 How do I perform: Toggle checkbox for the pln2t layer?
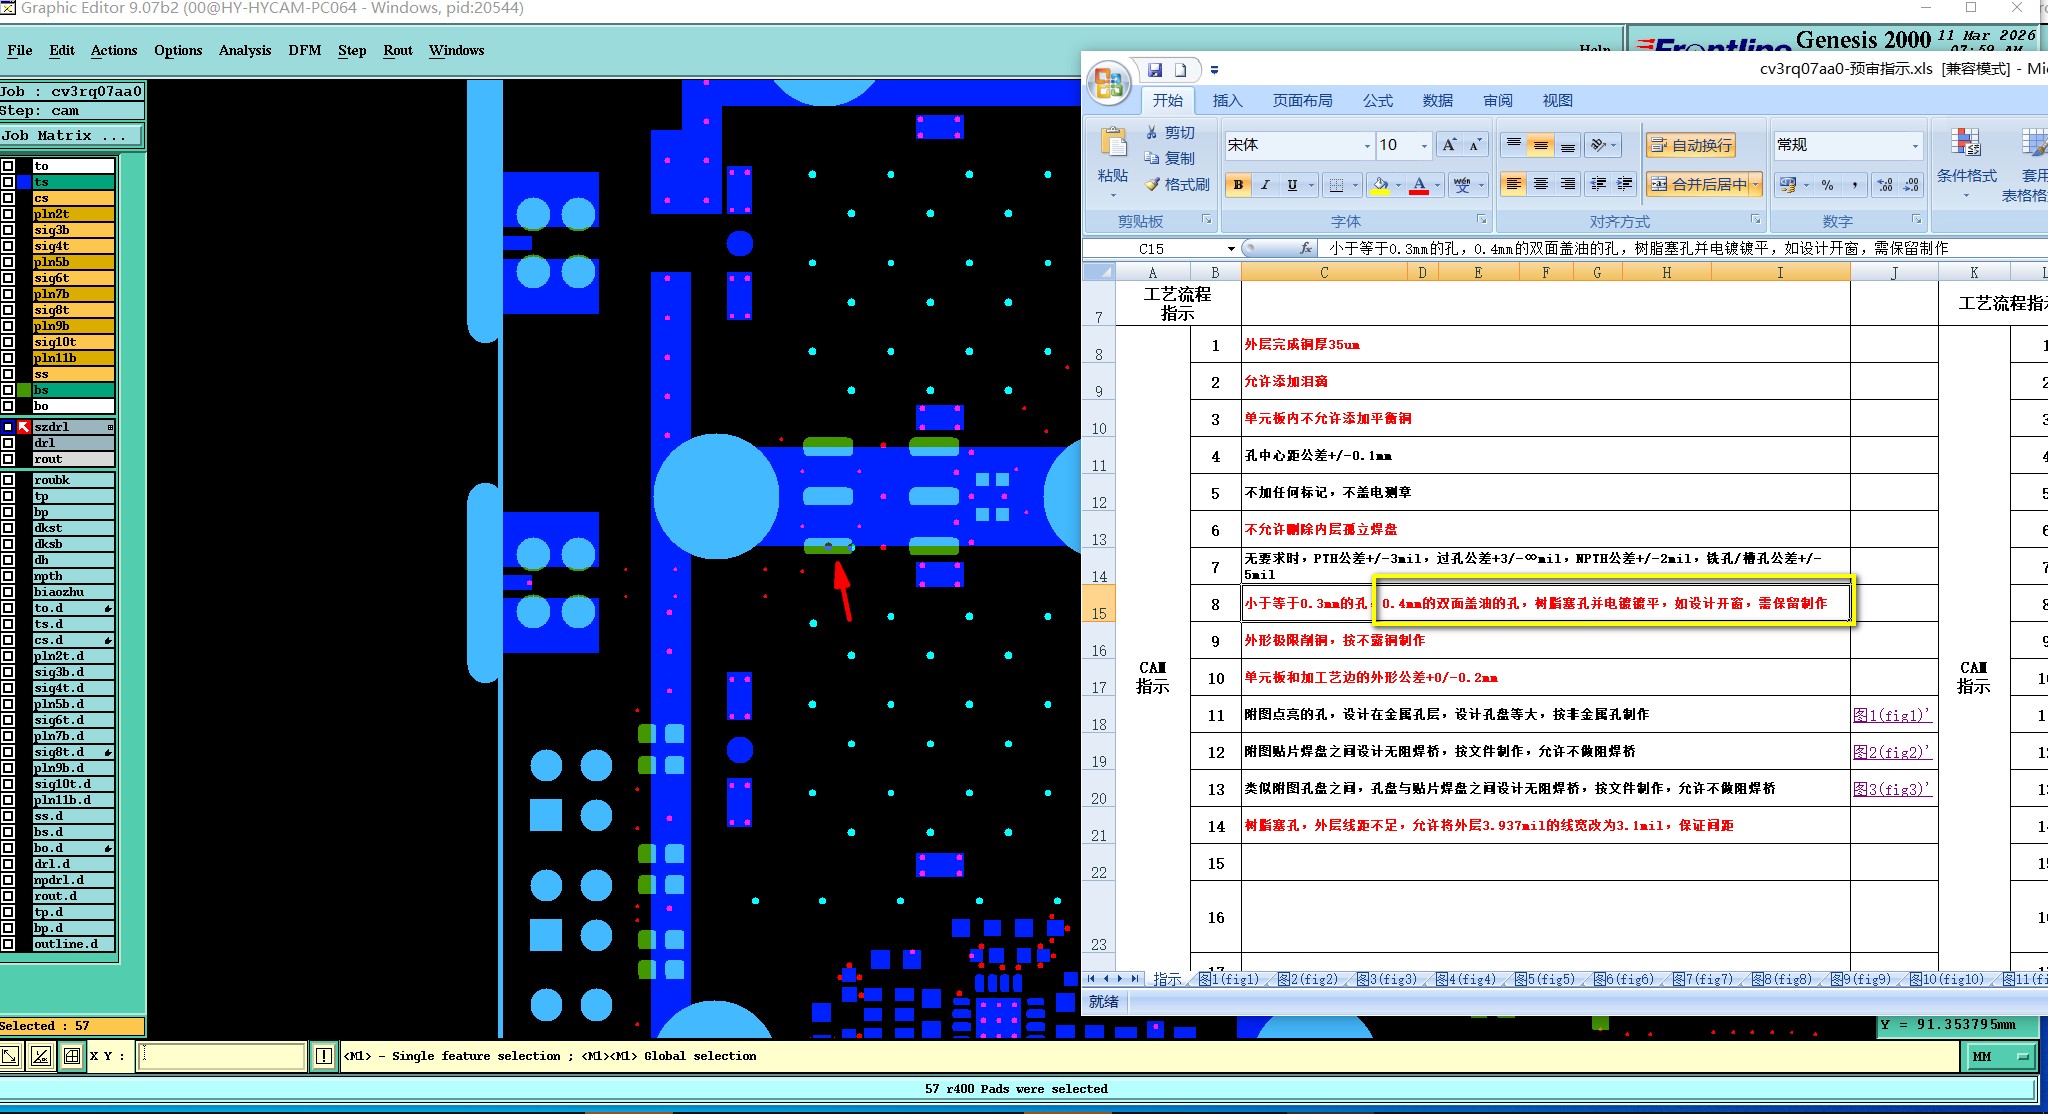pyautogui.click(x=8, y=214)
